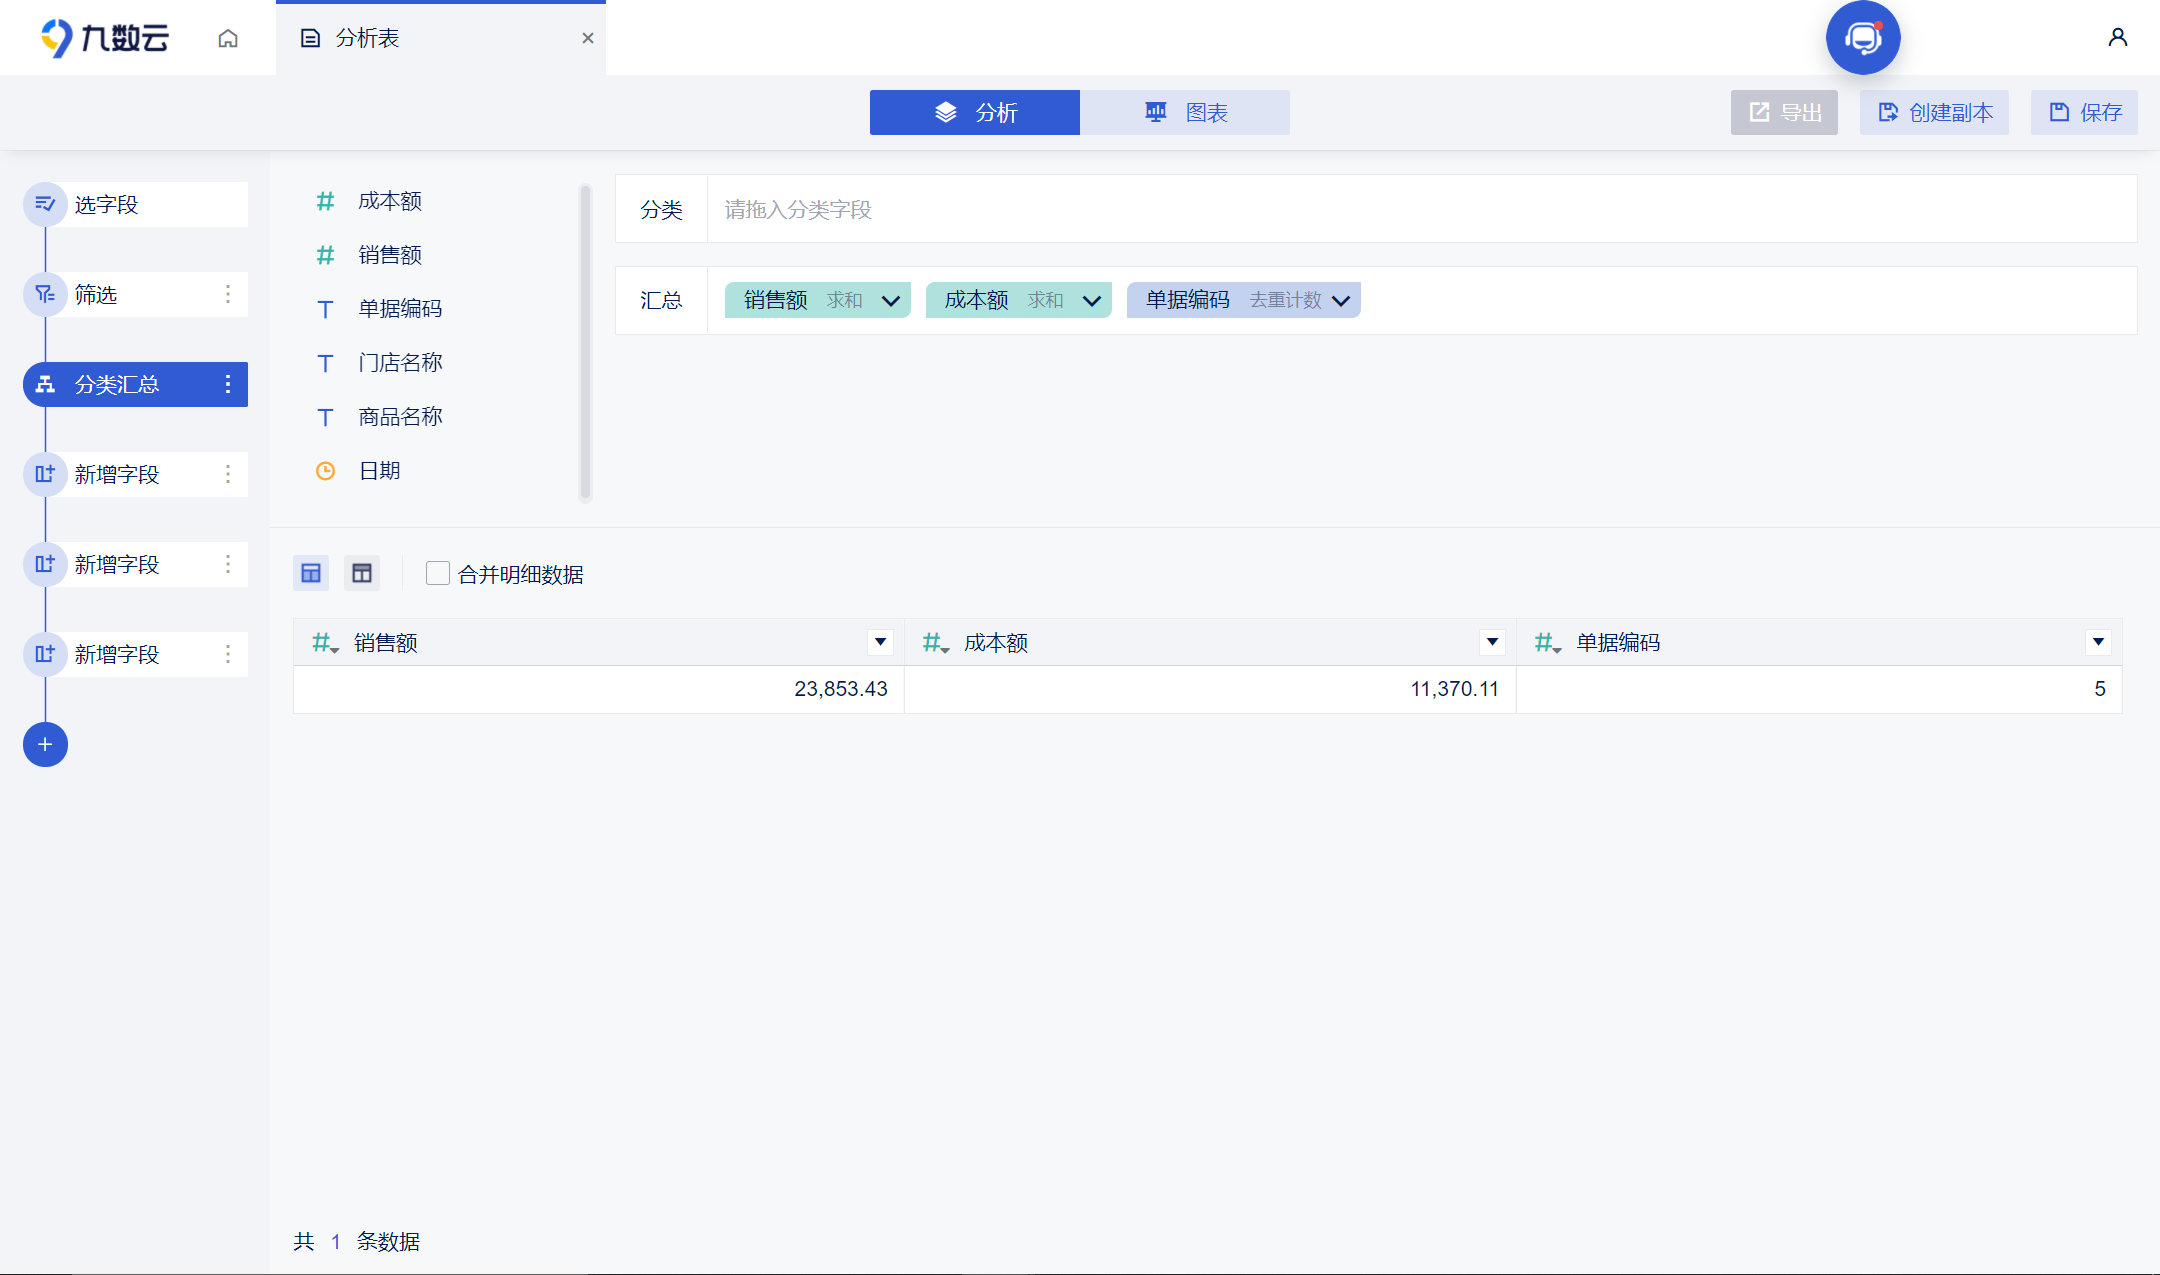Screen dimensions: 2160x1275
Task: Expand 成本额 求和 aggregation dropdown
Action: click(1092, 300)
